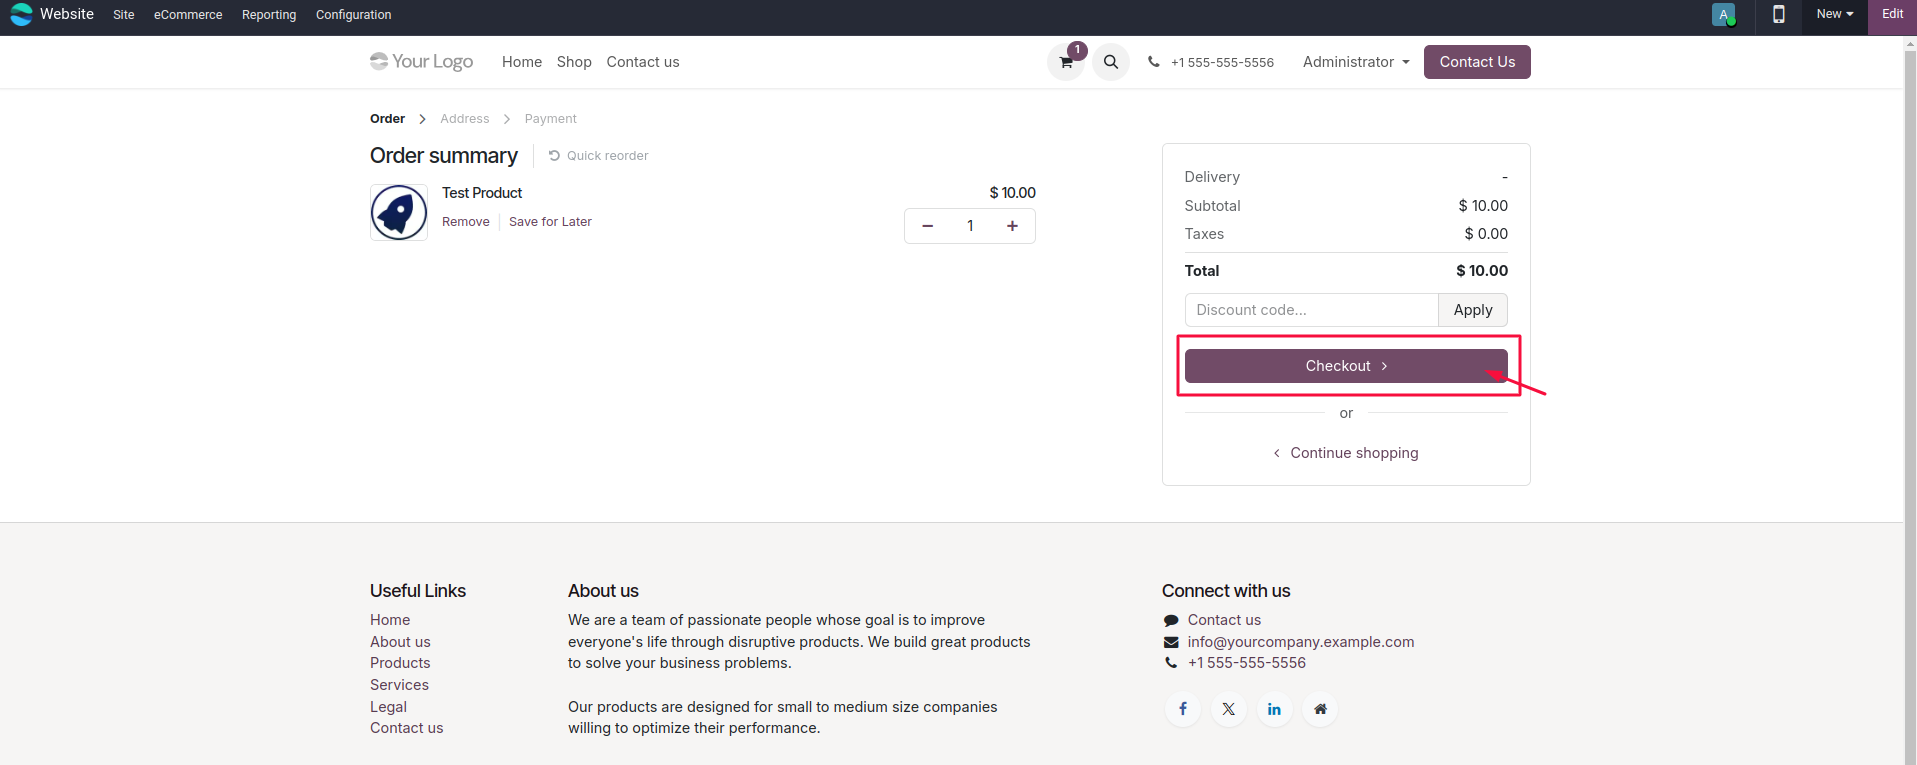The width and height of the screenshot is (1917, 765).
Task: Open the eCommerce menu
Action: pos(188,15)
